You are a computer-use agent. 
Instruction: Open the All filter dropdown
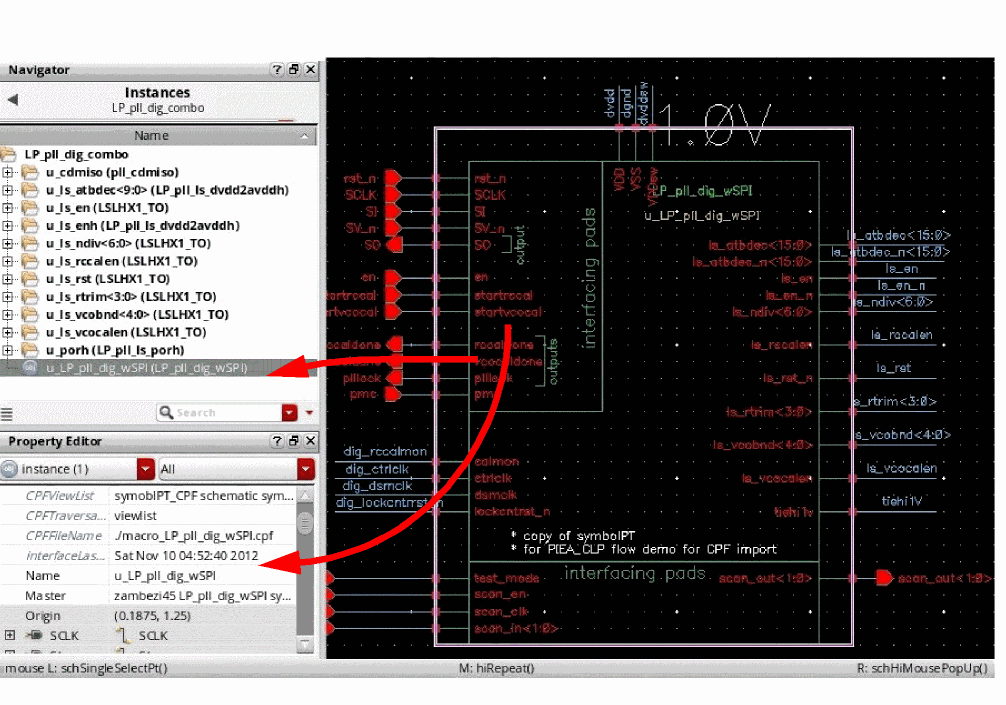click(306, 469)
